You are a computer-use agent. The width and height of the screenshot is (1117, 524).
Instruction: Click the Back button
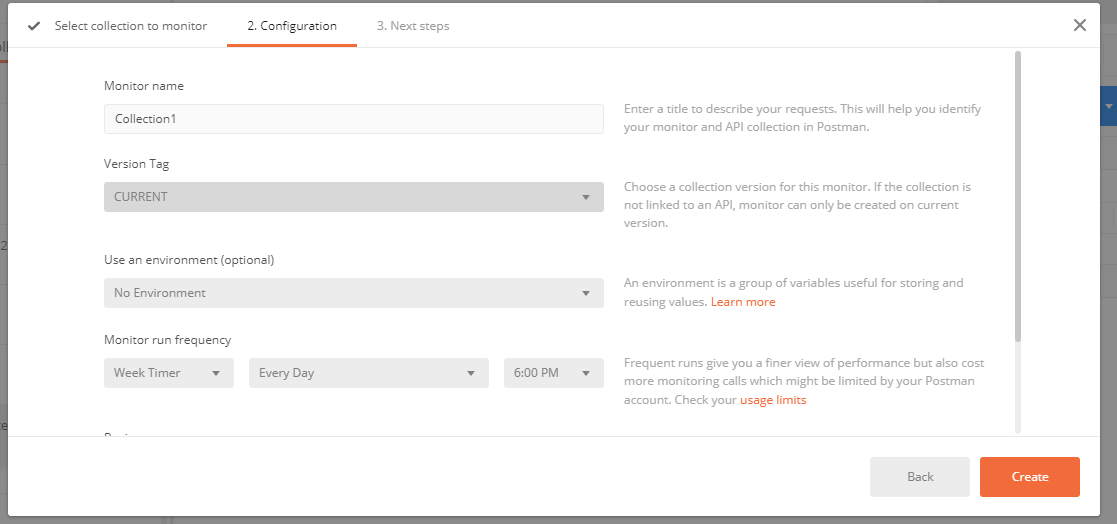pyautogui.click(x=920, y=477)
